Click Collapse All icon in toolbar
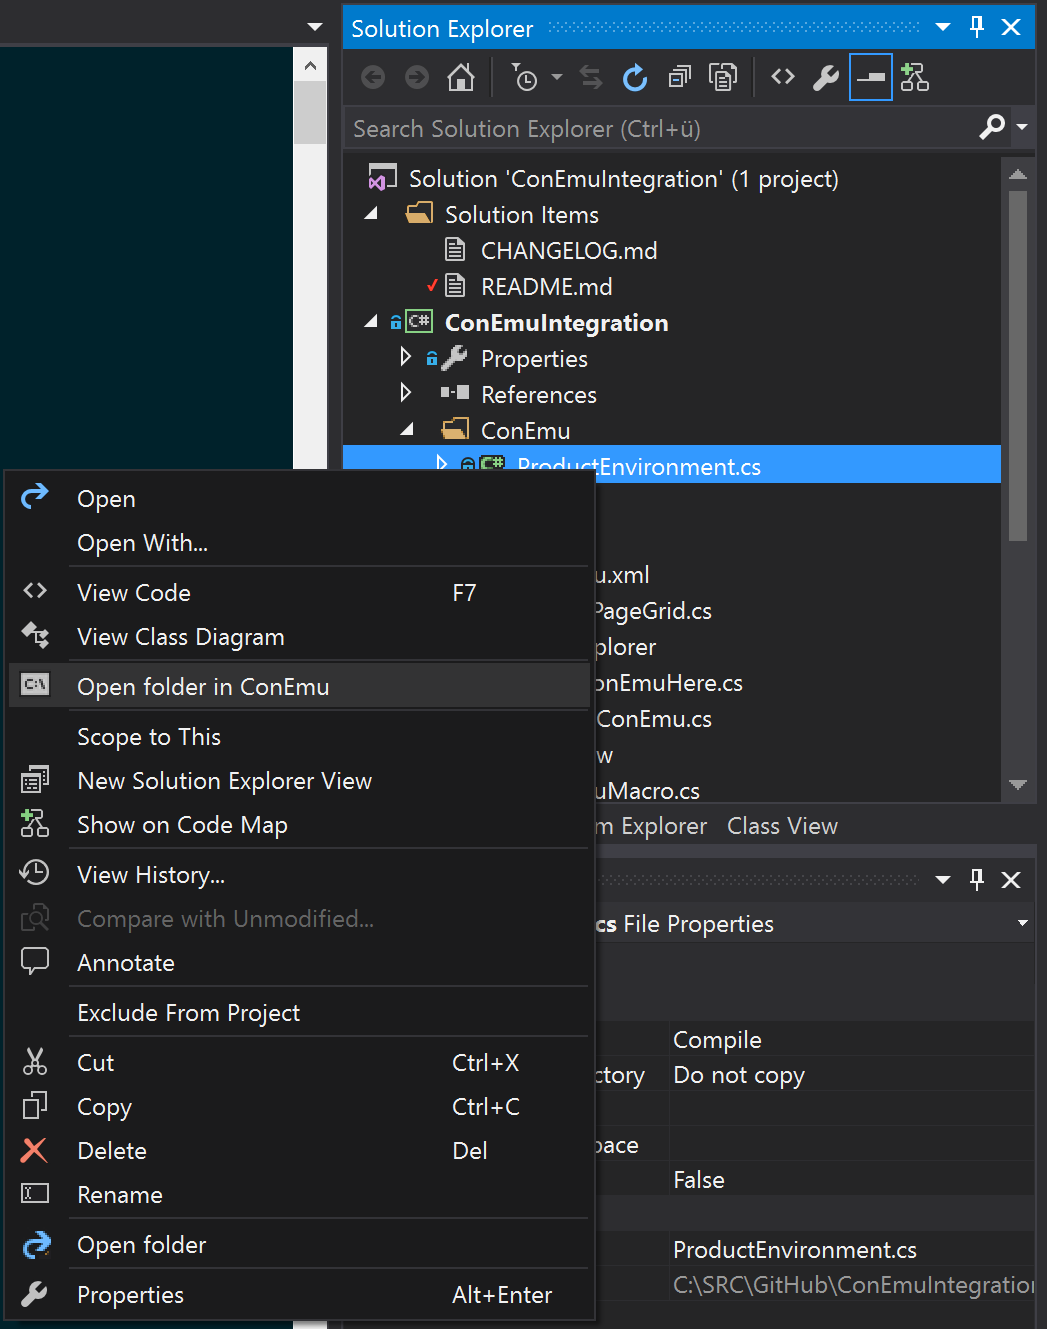Image resolution: width=1047 pixels, height=1329 pixels. pyautogui.click(x=680, y=77)
